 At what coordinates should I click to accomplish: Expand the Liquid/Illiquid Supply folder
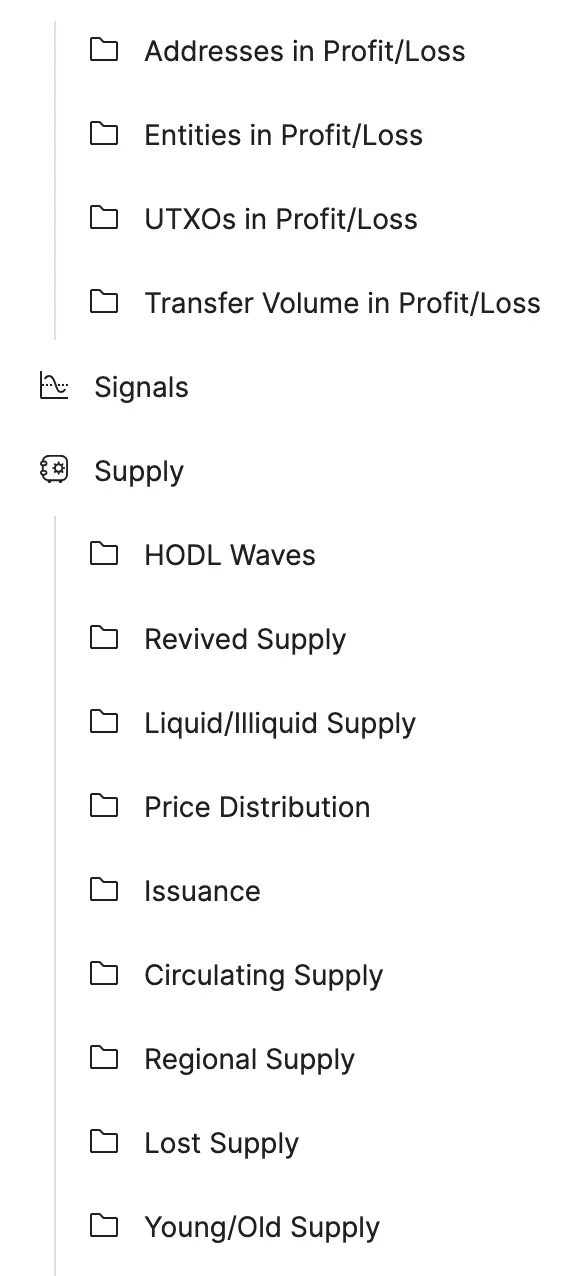(280, 723)
